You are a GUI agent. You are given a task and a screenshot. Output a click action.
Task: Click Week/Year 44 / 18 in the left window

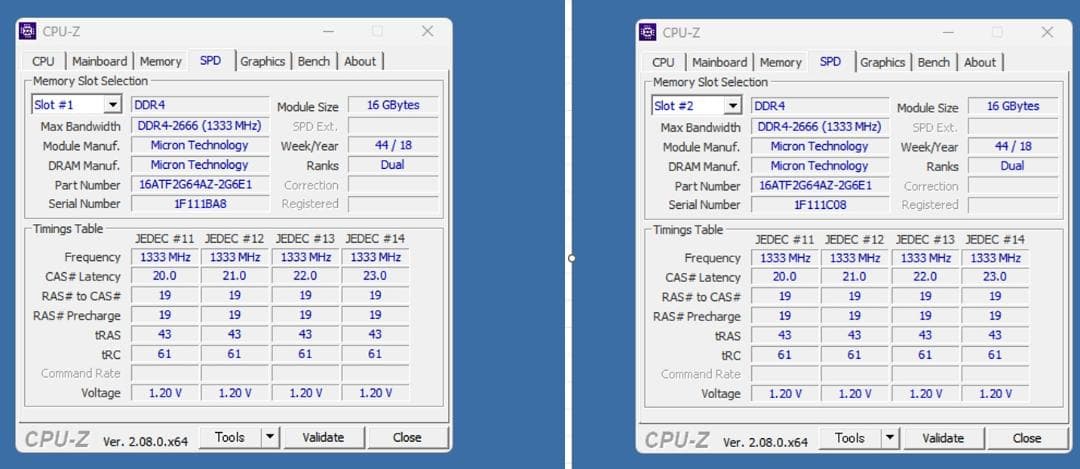tap(393, 145)
